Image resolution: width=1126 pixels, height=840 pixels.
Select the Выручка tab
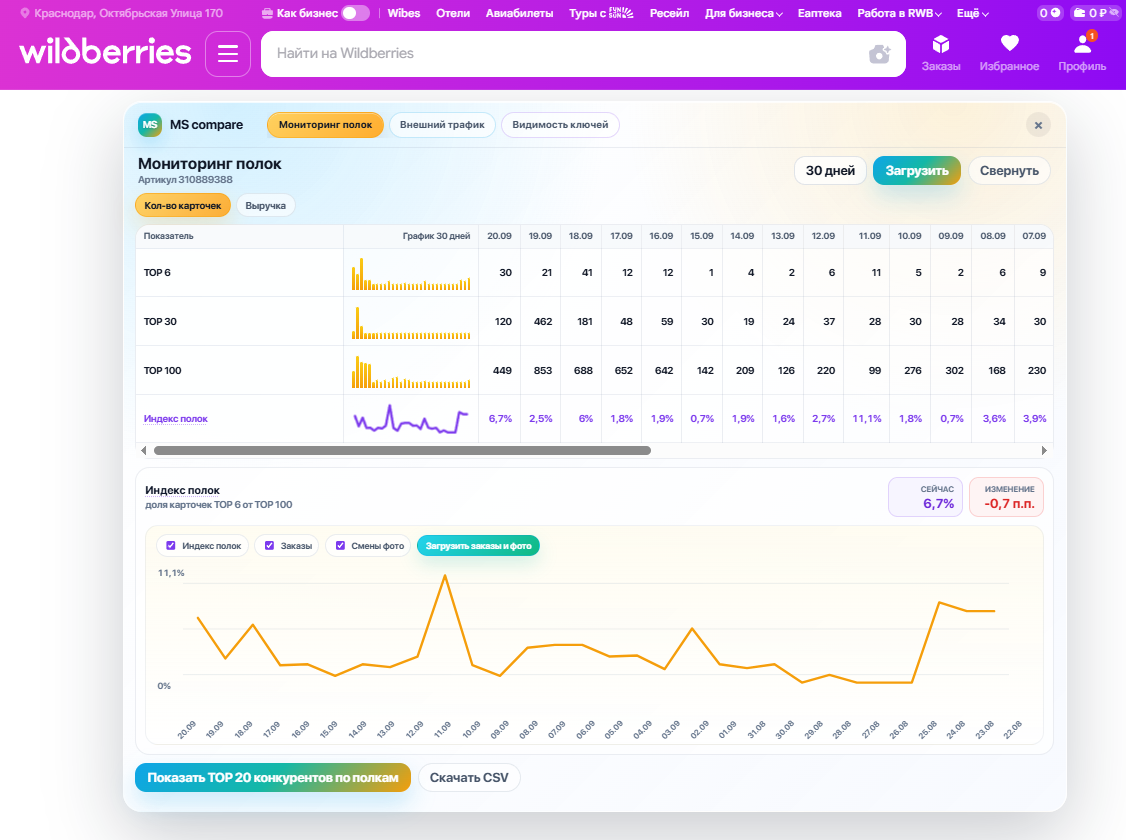click(266, 205)
